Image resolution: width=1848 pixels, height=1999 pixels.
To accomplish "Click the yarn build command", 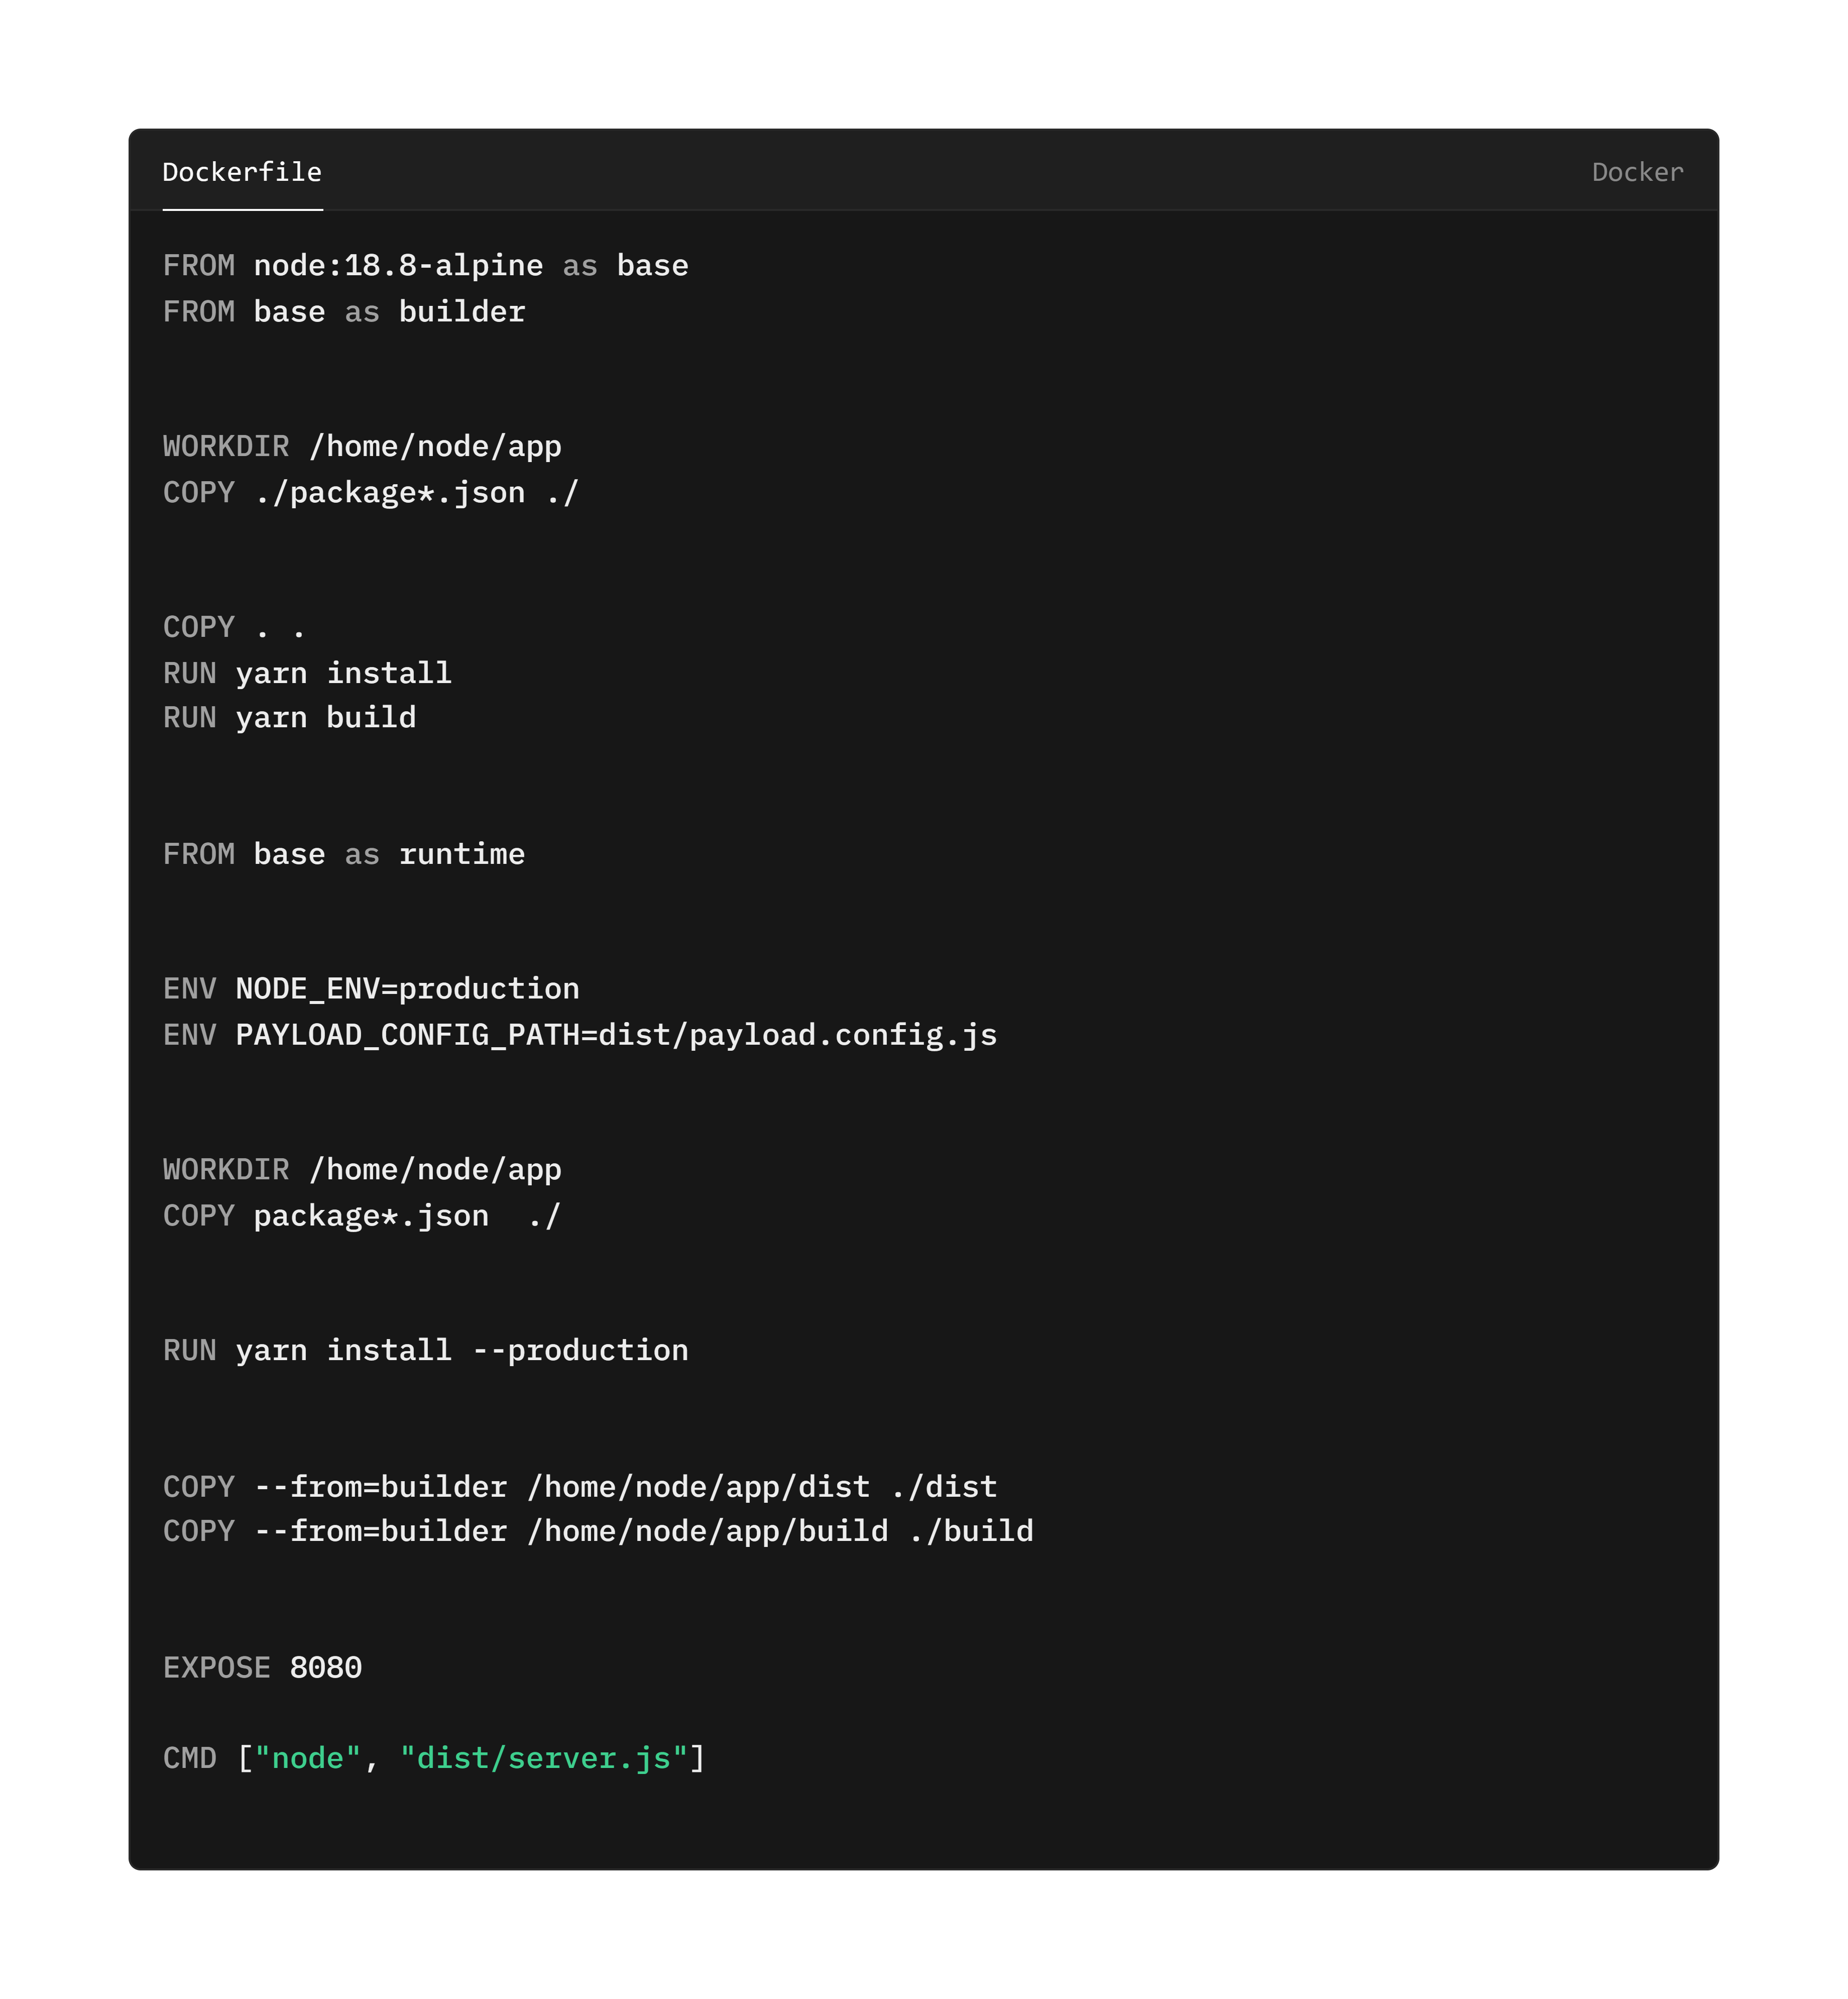I will pos(325,717).
